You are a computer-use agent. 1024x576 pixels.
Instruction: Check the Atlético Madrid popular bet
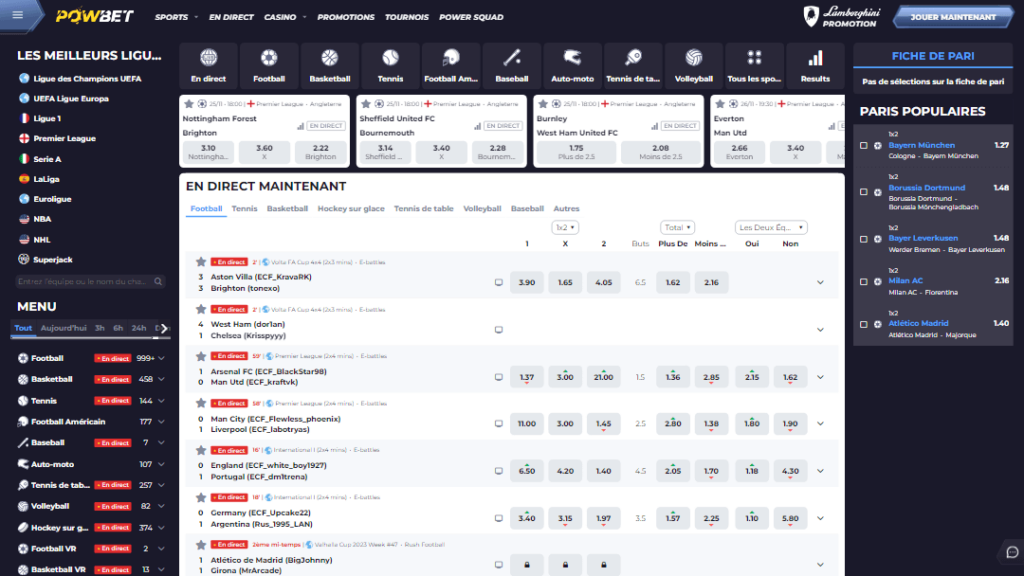coord(863,324)
